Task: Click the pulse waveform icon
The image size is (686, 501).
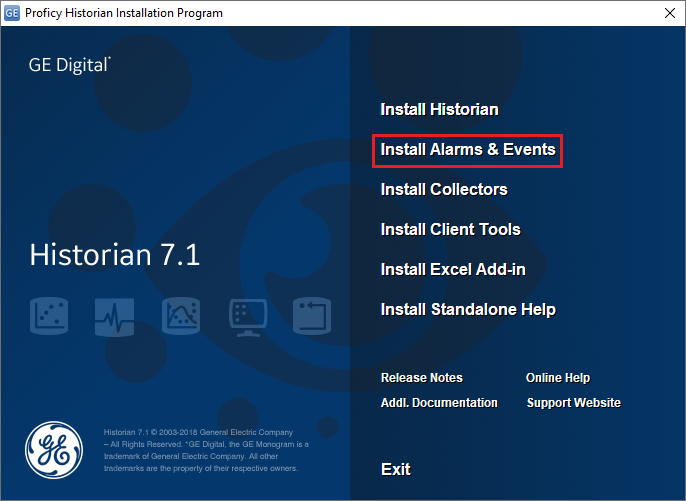Action: click(x=115, y=317)
